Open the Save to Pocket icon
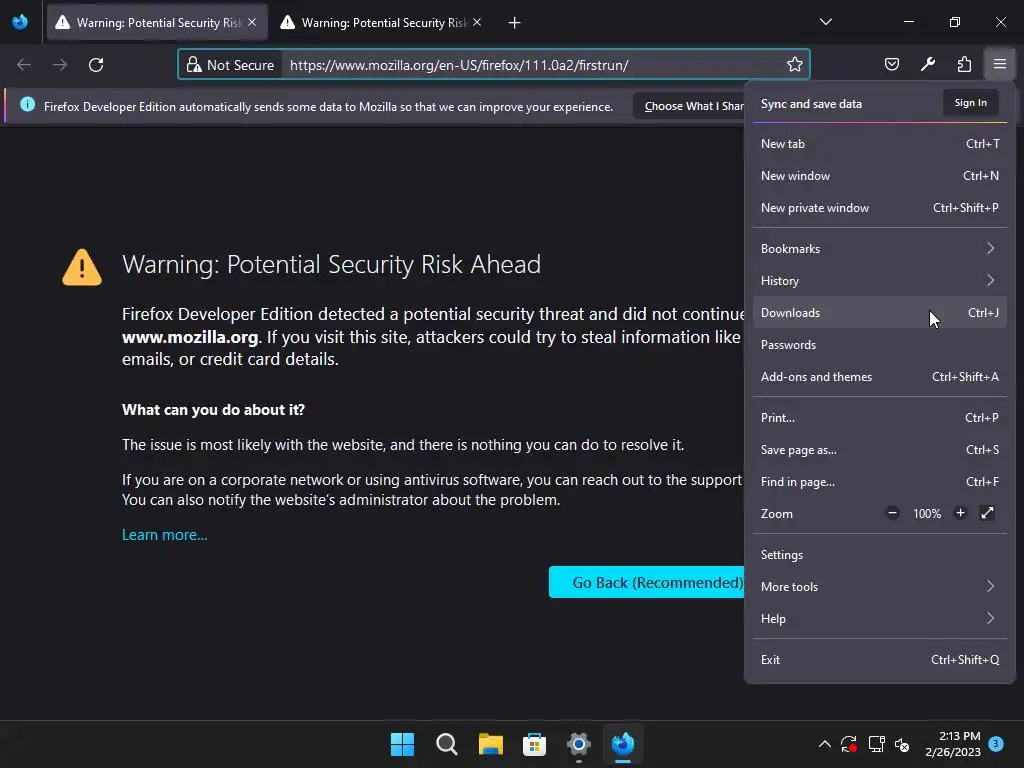1024x768 pixels. coord(891,65)
